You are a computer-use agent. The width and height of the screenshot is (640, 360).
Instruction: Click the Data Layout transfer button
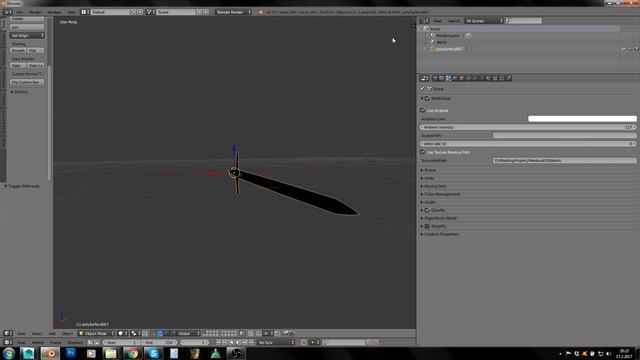click(36, 66)
